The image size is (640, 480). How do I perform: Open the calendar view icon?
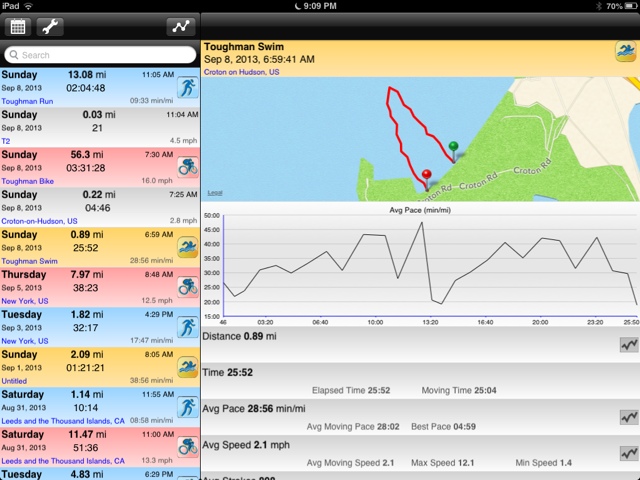pos(18,27)
